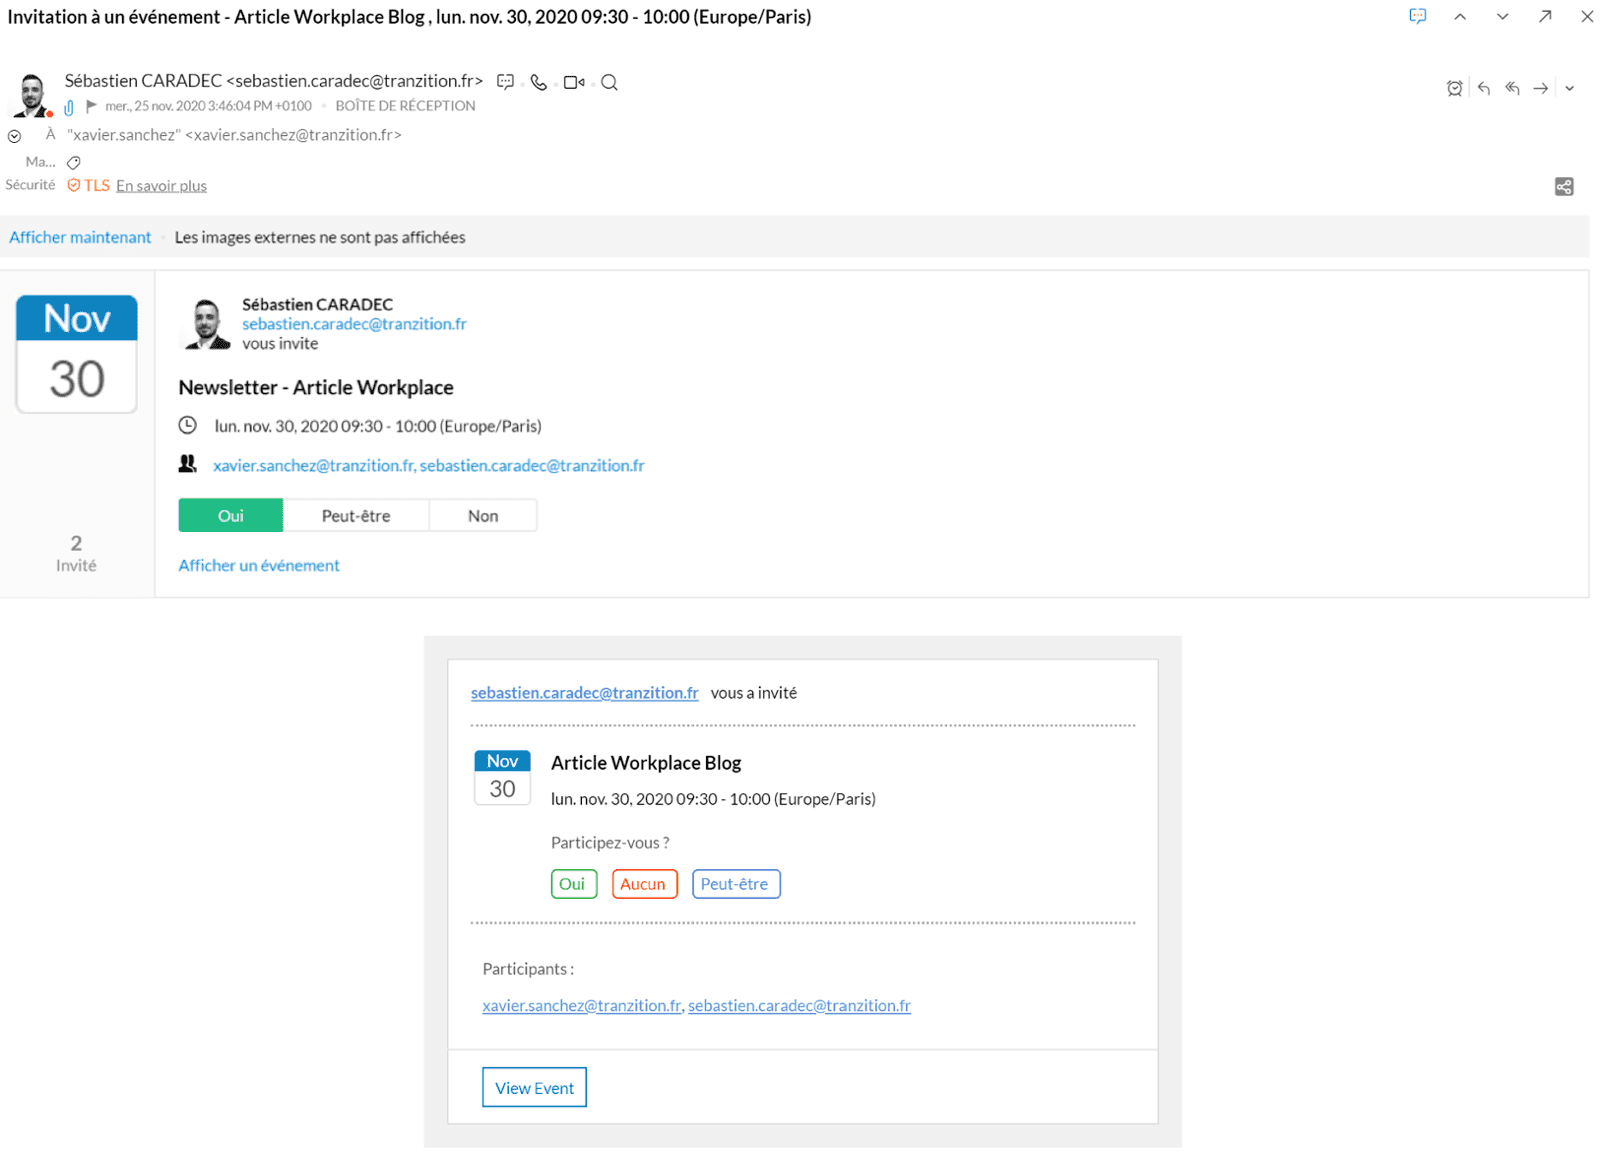Click the sender name Sébastien CARADEC in the header
Screen dimensions: 1600x1153
[x=143, y=81]
